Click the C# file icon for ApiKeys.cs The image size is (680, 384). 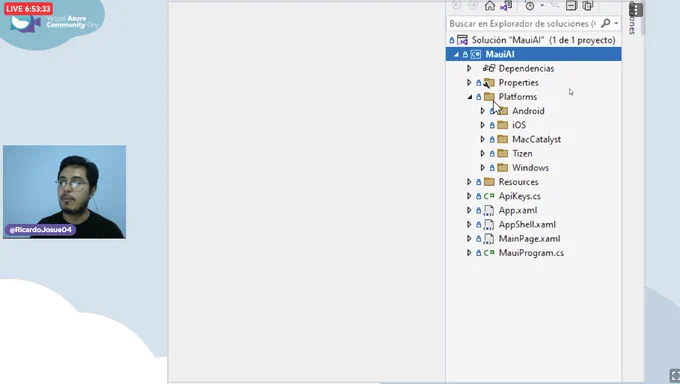pyautogui.click(x=489, y=196)
